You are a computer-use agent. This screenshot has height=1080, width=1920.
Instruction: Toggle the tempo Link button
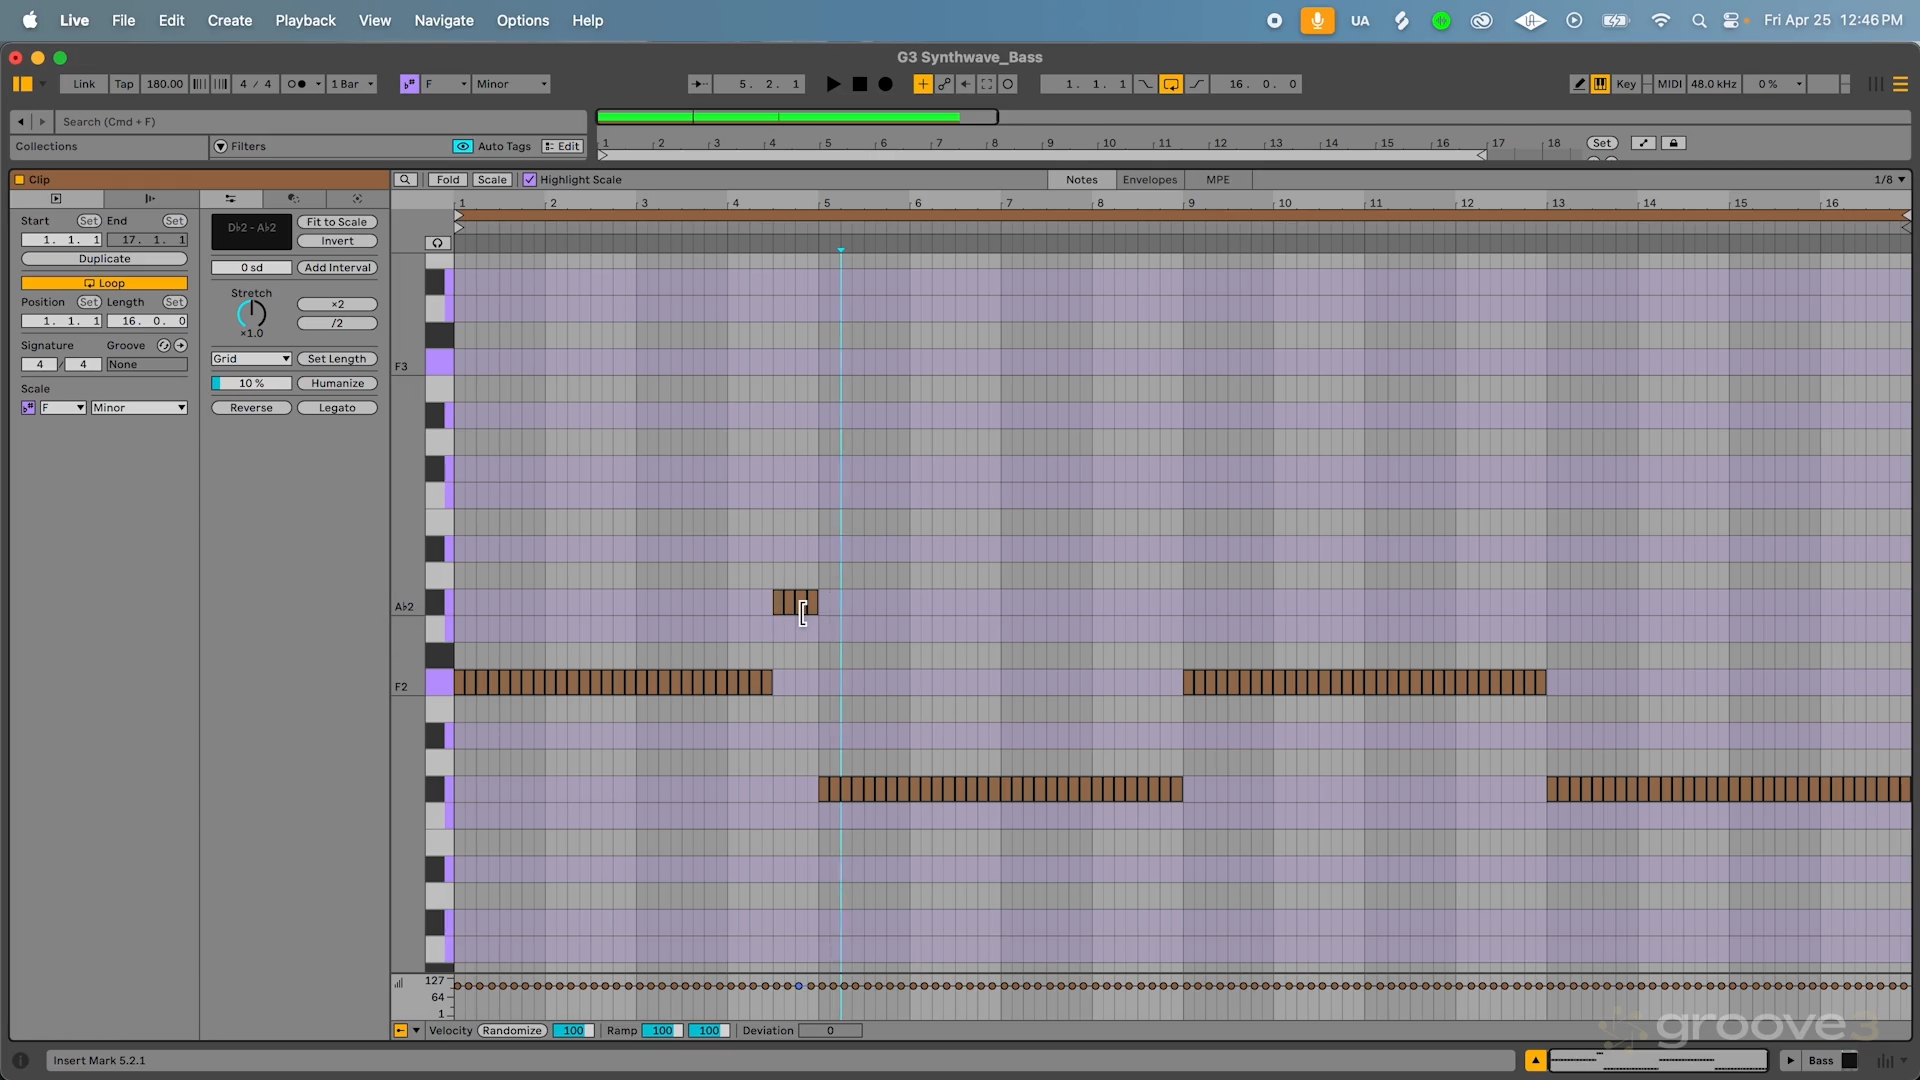click(84, 84)
